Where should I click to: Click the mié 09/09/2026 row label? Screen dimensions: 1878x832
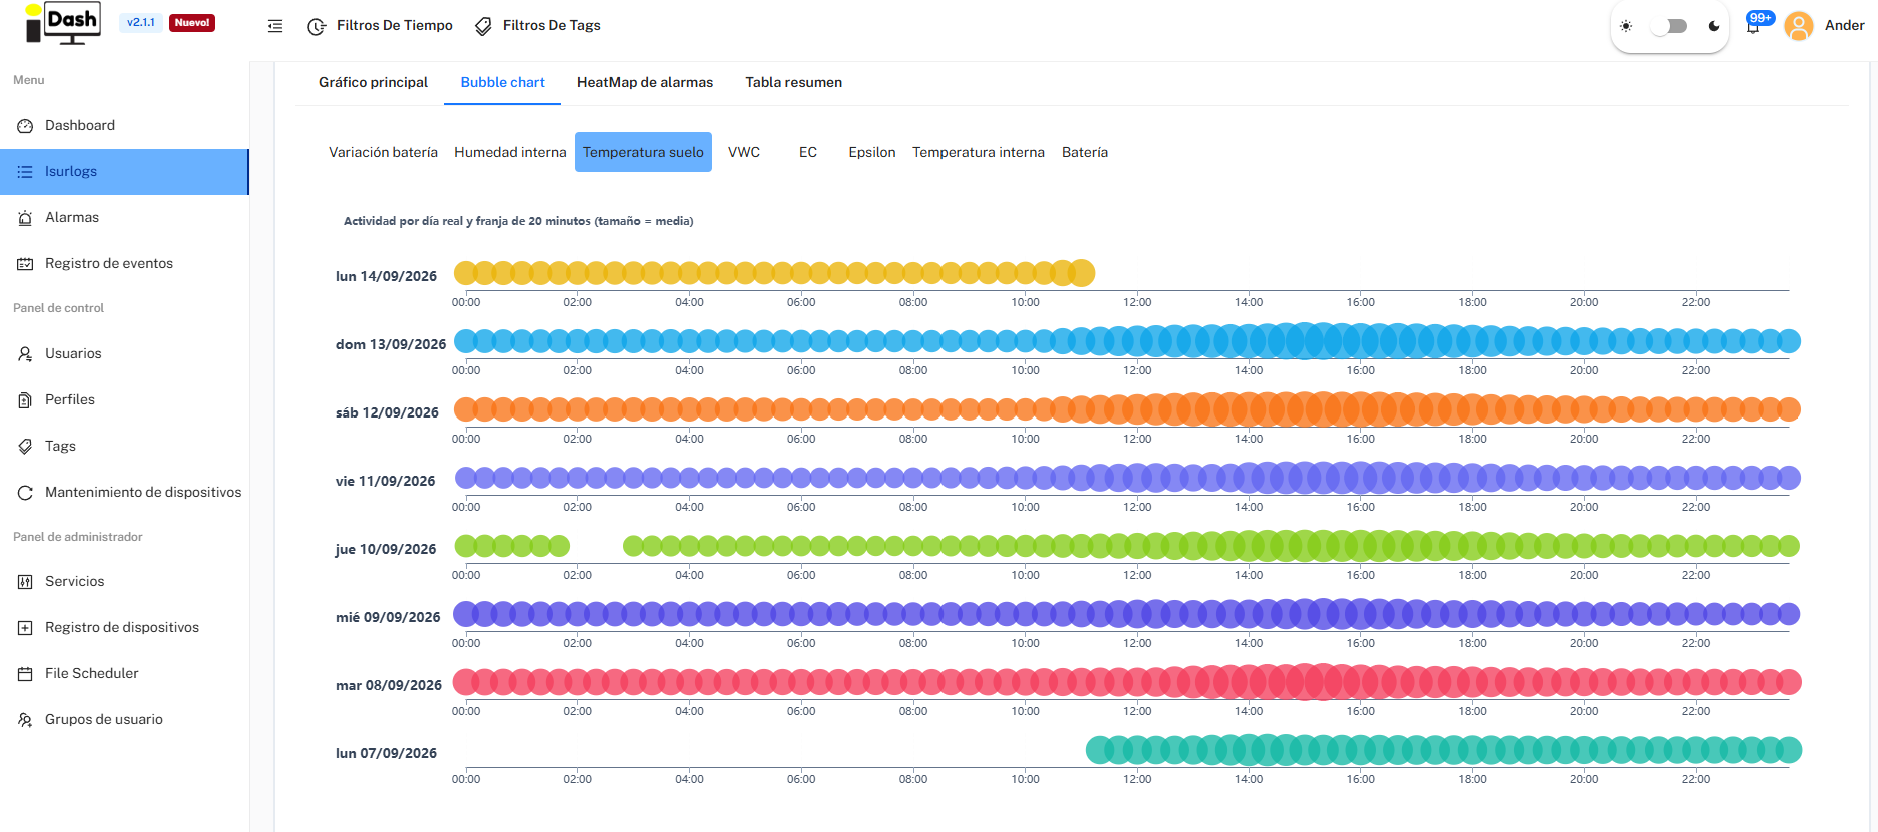pos(388,618)
